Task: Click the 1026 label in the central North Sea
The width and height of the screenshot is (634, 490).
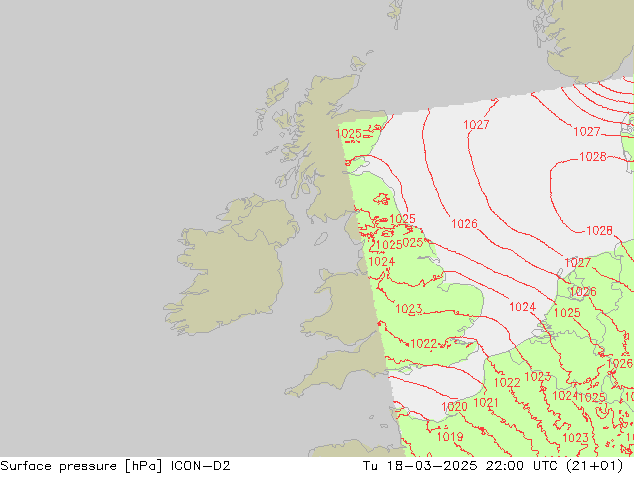Action: 464,224
